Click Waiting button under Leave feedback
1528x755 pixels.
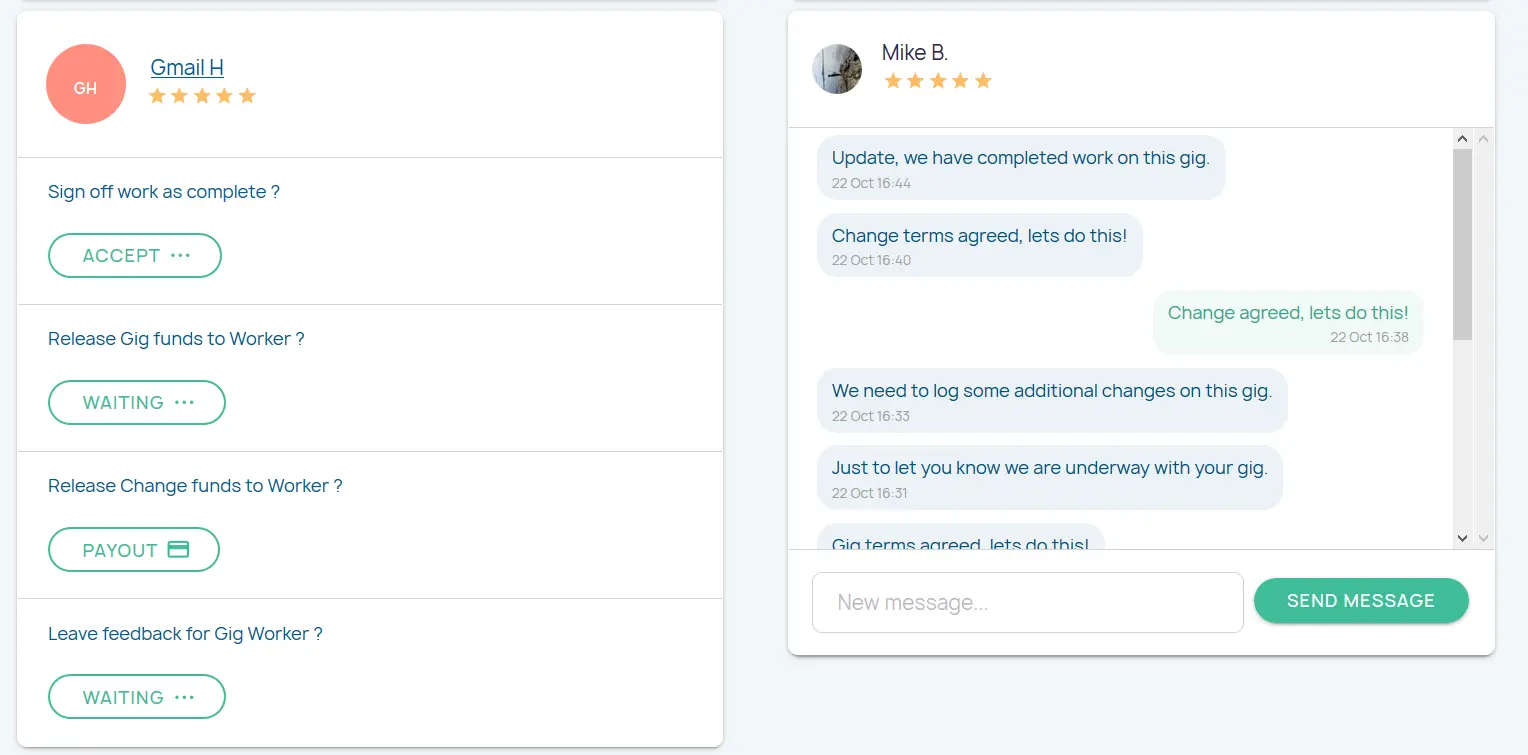pyautogui.click(x=136, y=697)
